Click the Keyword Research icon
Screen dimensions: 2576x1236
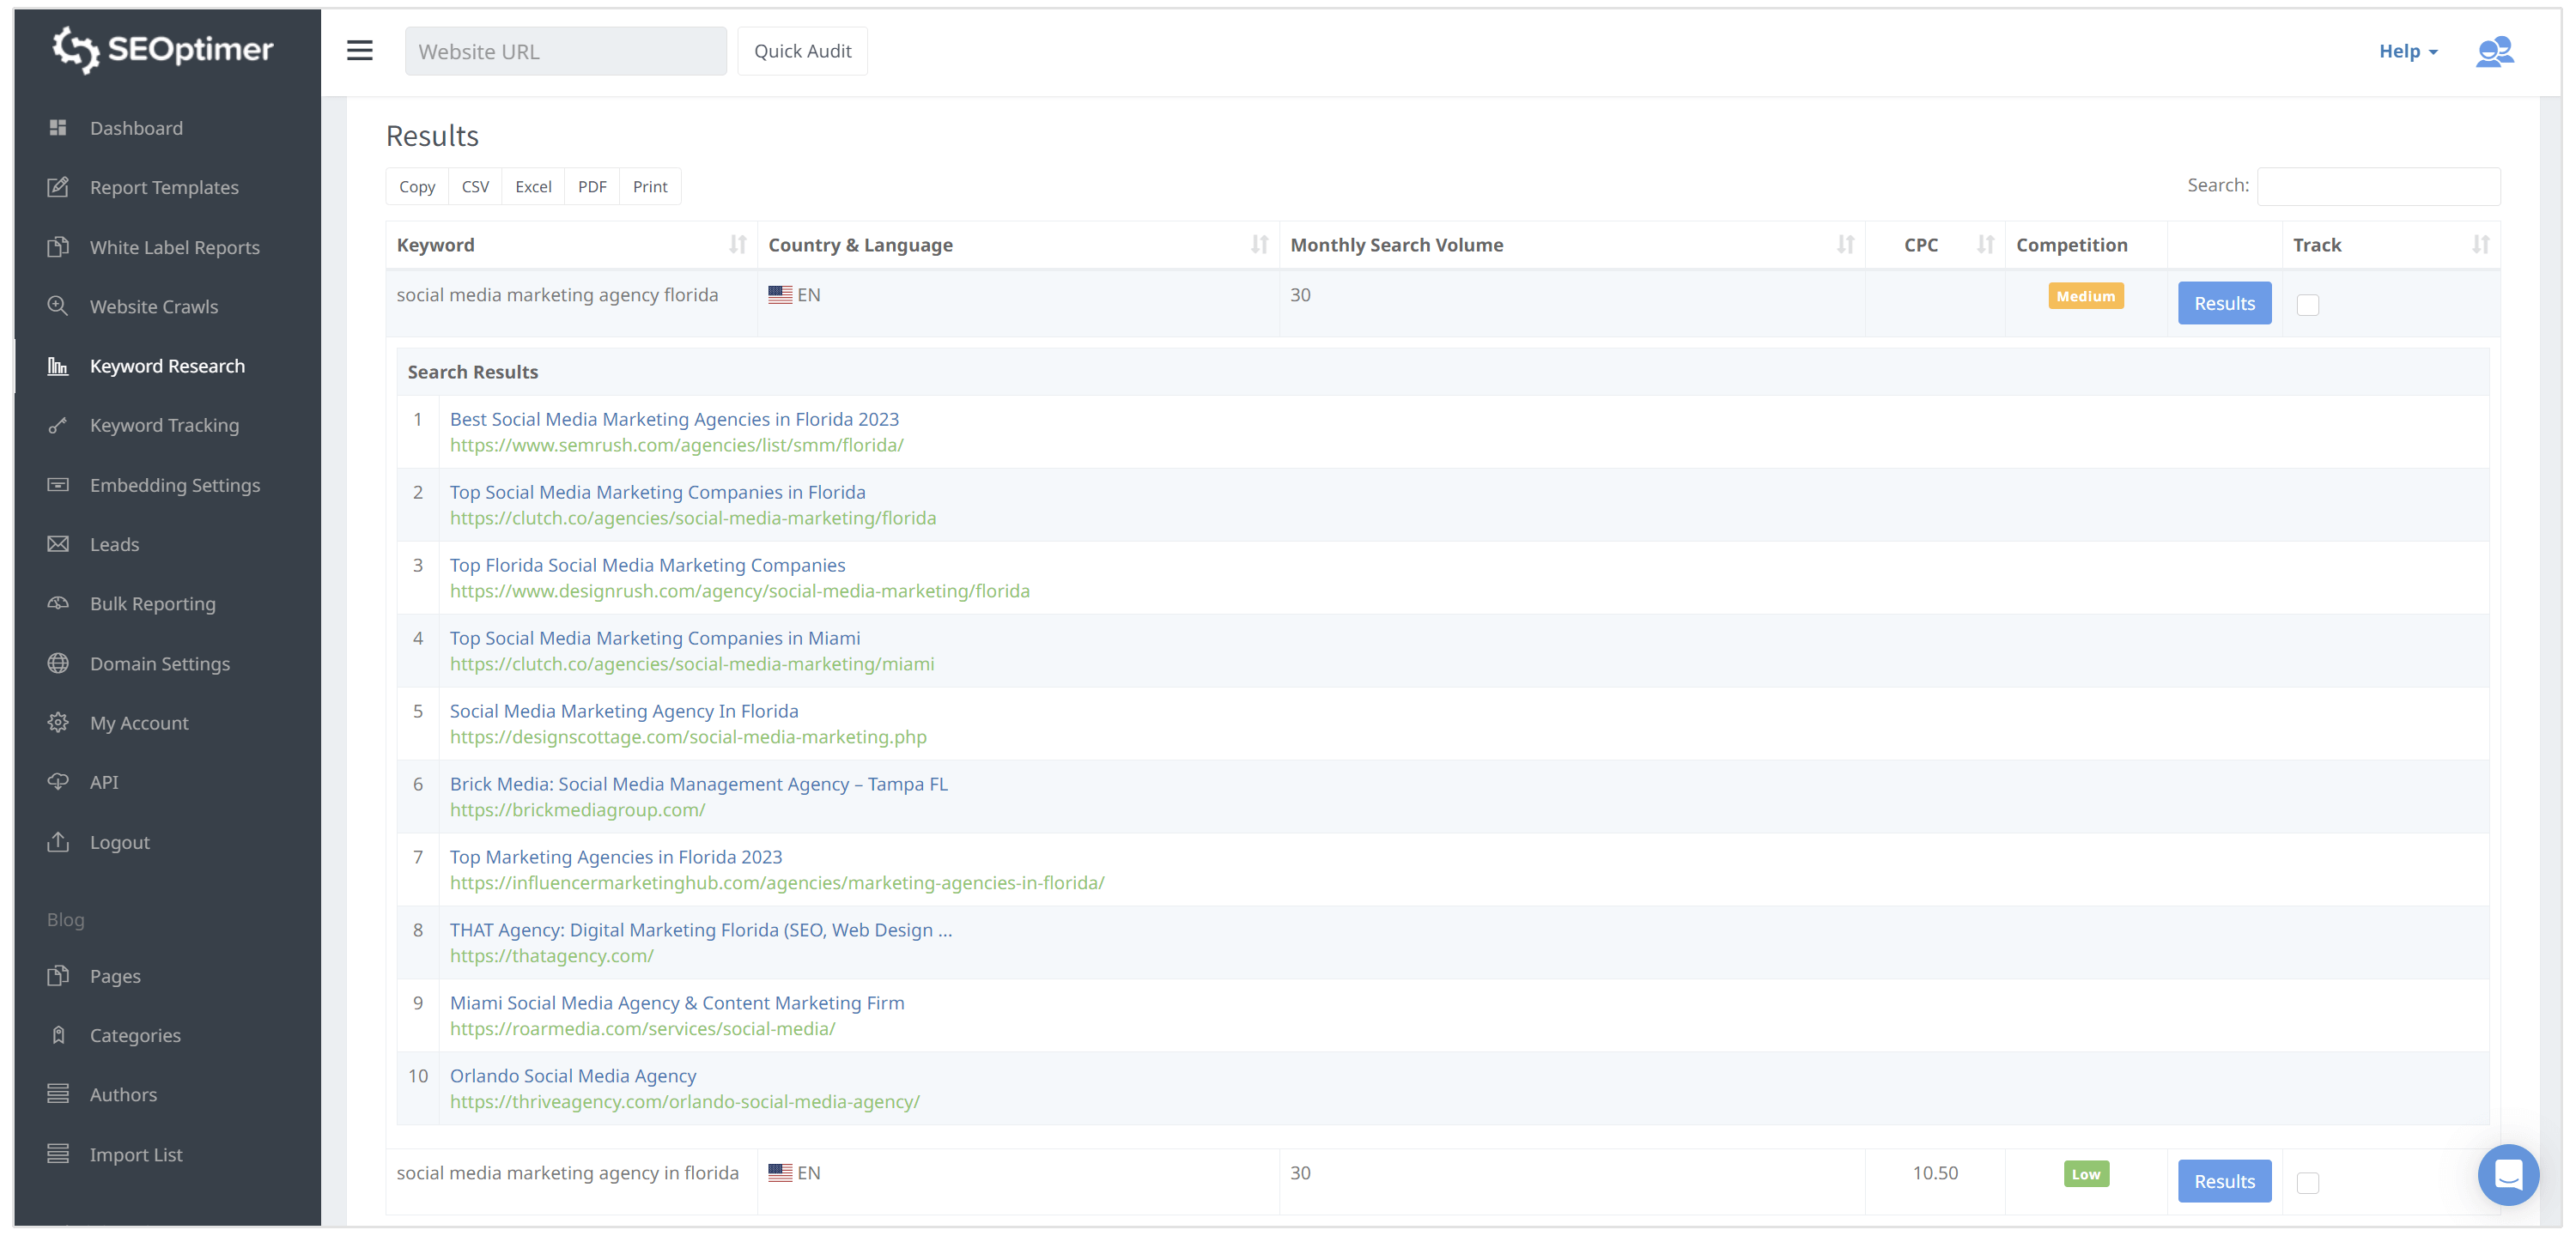point(59,365)
